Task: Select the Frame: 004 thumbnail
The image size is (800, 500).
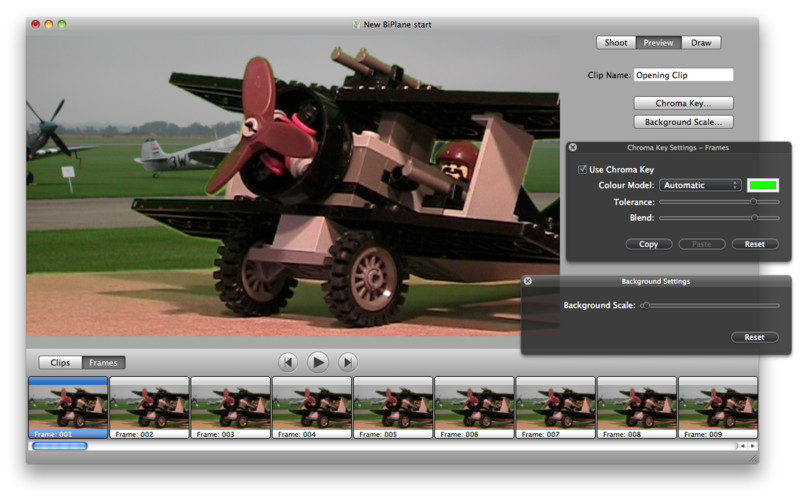Action: [x=312, y=408]
